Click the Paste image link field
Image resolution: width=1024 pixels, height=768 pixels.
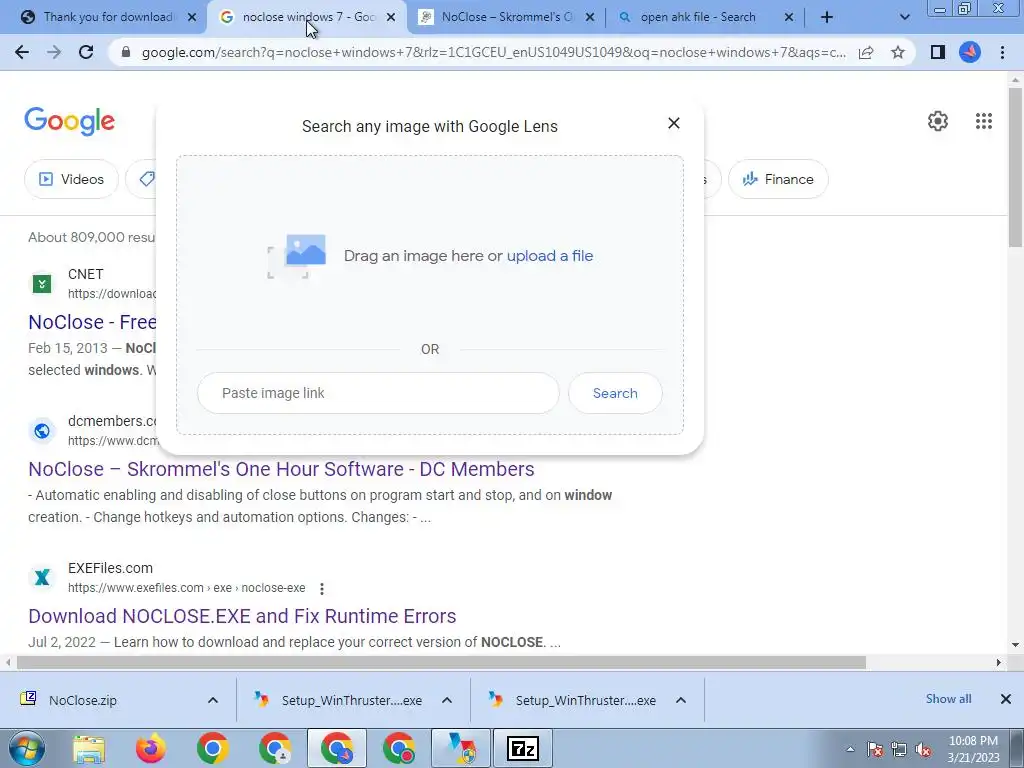click(x=378, y=393)
